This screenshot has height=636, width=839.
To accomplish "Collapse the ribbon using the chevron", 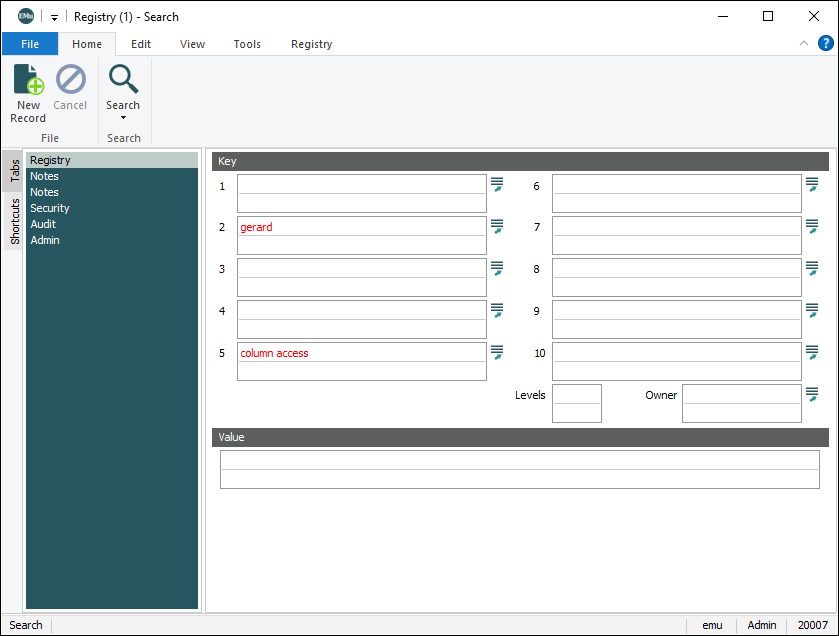I will [804, 43].
